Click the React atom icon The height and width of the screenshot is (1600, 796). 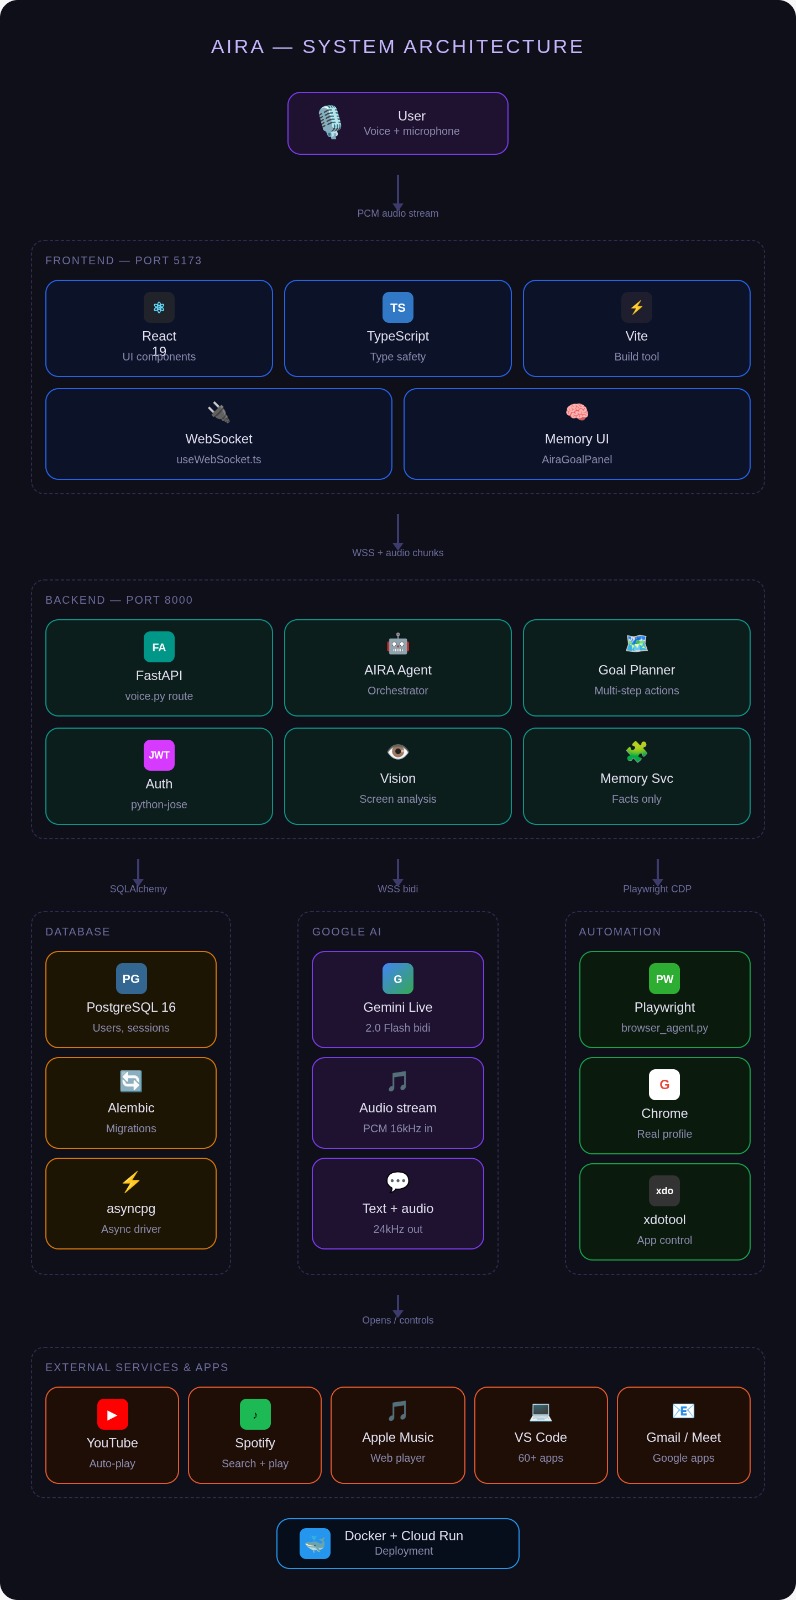159,308
